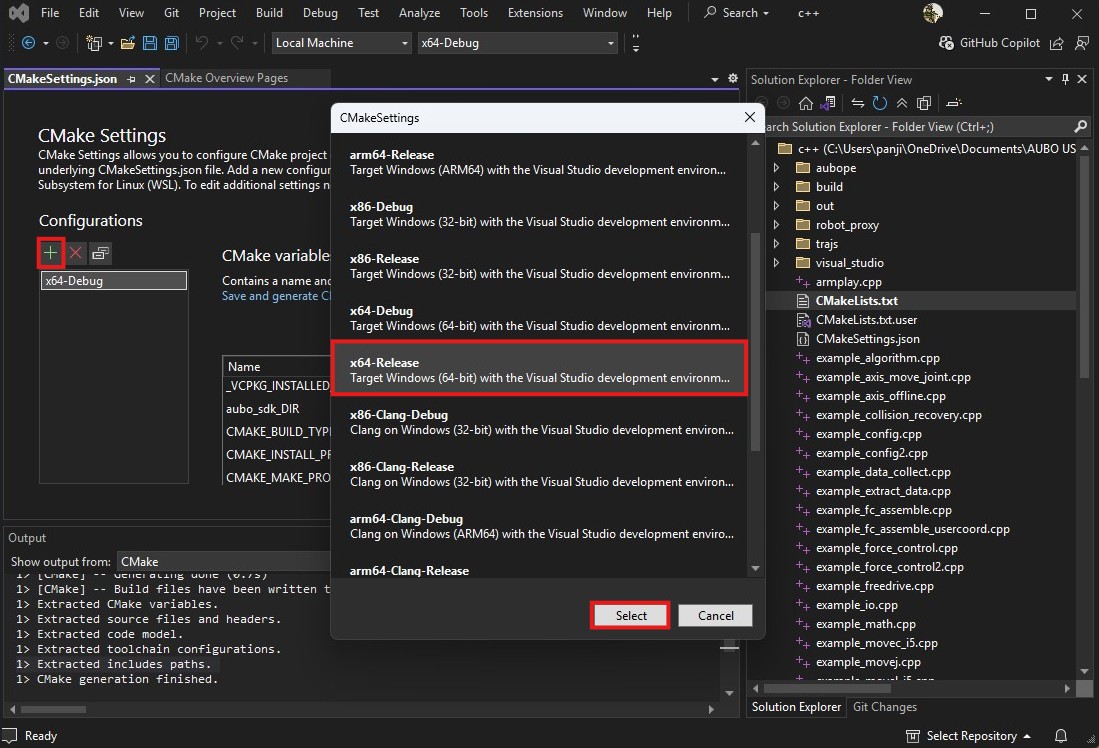Click the Home icon in Solution Explorer
Image resolution: width=1099 pixels, height=748 pixels.
click(x=806, y=103)
